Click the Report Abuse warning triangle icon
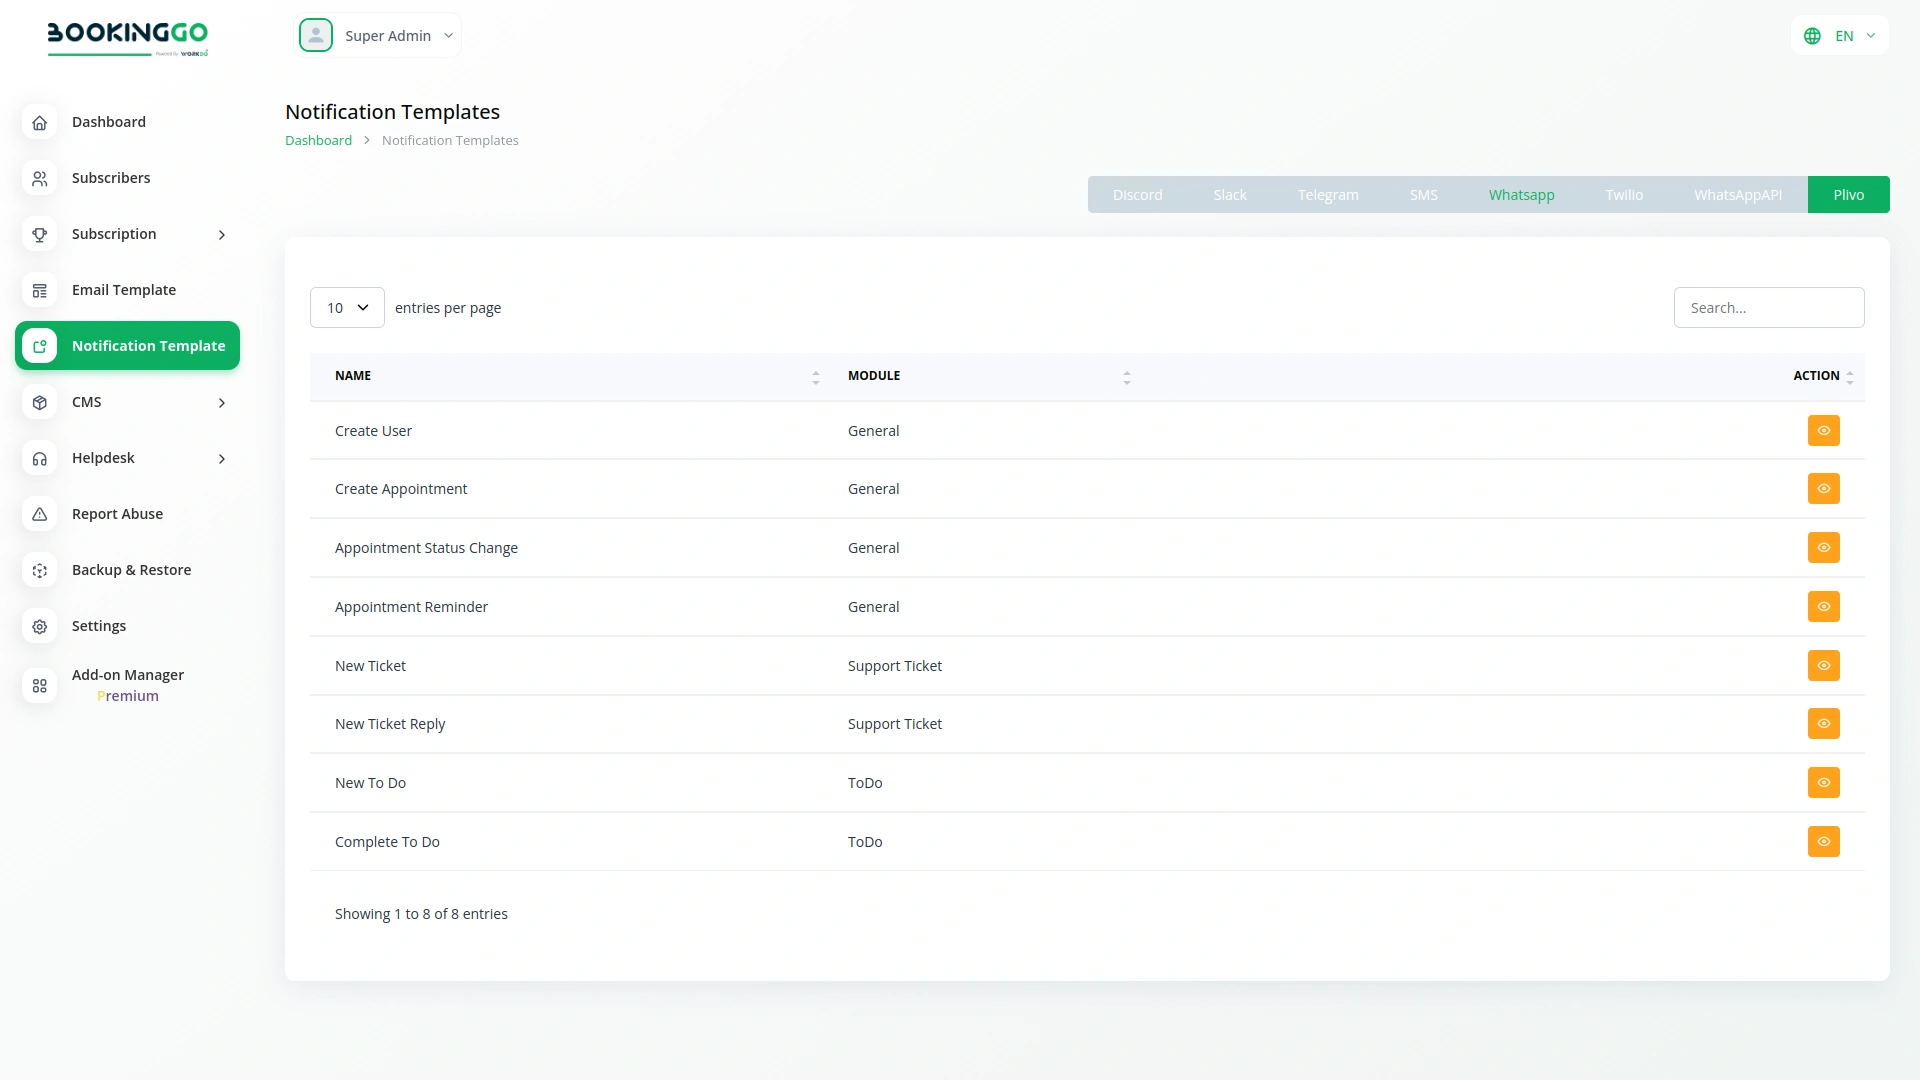This screenshot has width=1920, height=1080. pyautogui.click(x=39, y=514)
